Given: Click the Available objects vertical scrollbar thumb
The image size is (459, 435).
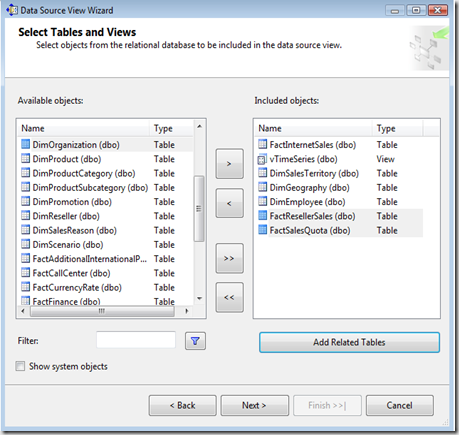Looking at the screenshot, I should pyautogui.click(x=199, y=209).
